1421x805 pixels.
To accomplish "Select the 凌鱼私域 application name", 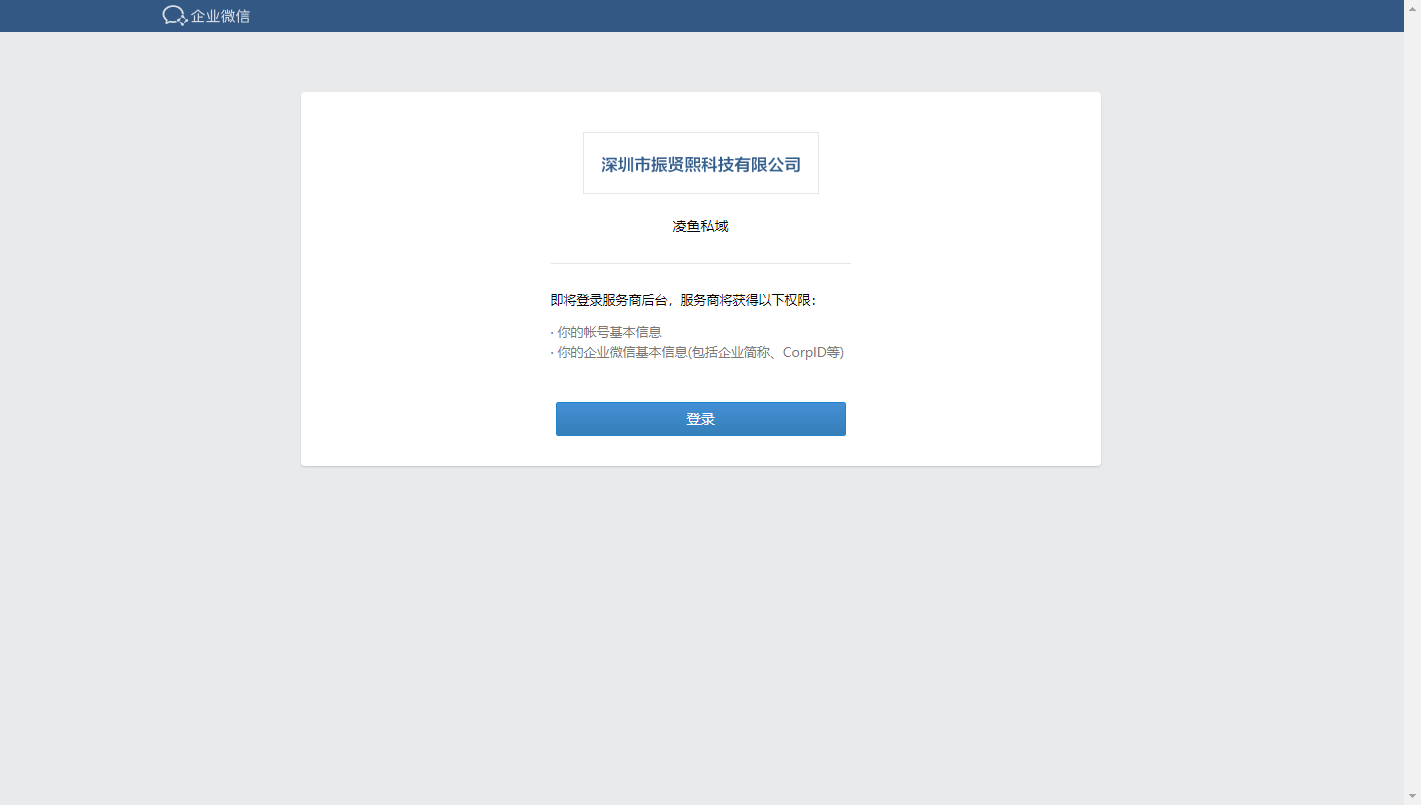I will tap(700, 227).
